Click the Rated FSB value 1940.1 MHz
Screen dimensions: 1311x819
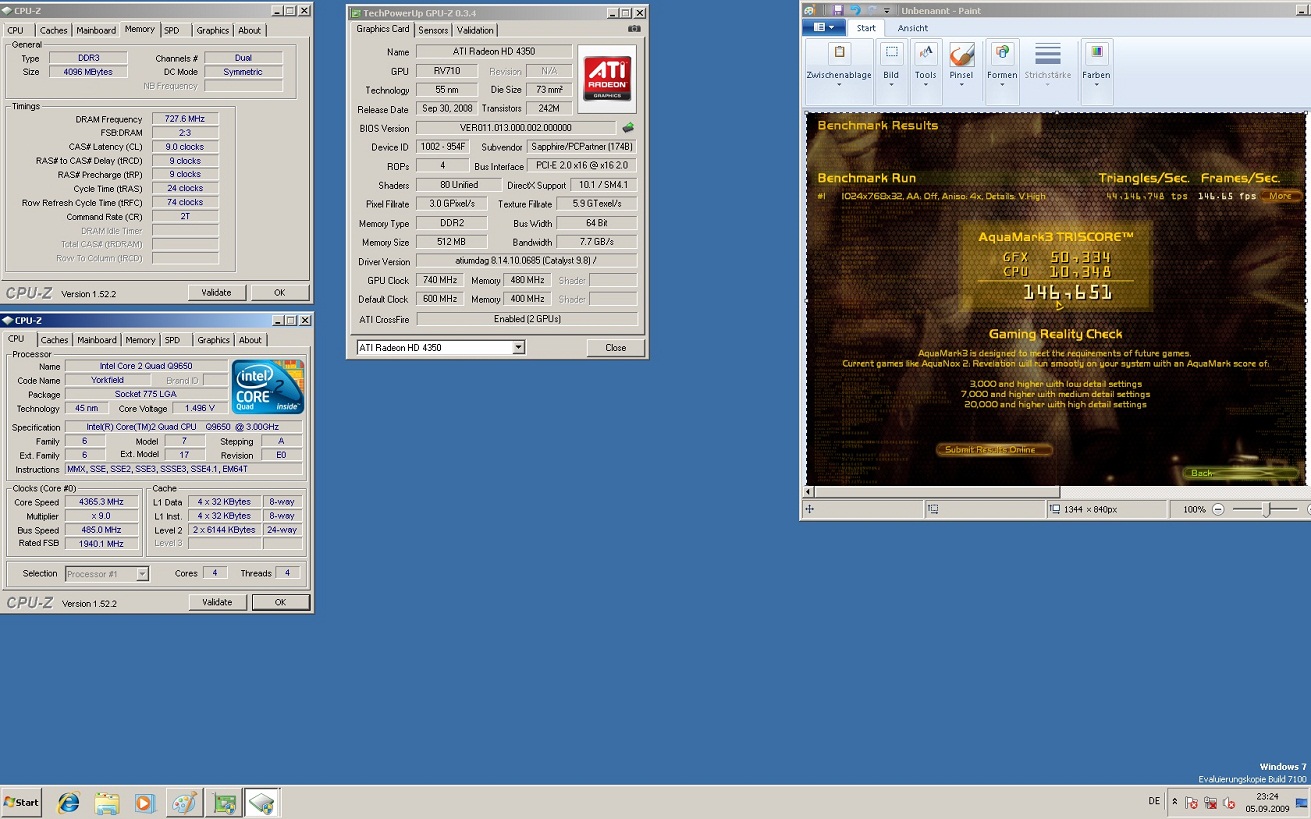[x=101, y=544]
